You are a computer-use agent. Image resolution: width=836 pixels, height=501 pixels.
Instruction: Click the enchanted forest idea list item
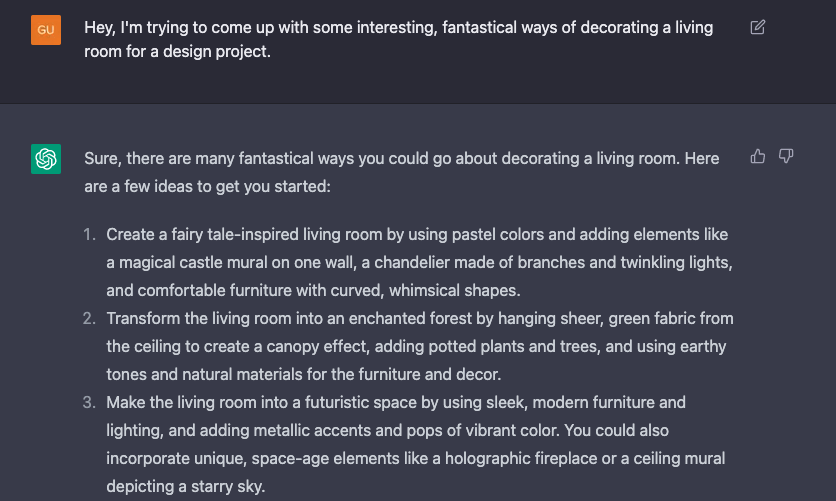[x=420, y=346]
